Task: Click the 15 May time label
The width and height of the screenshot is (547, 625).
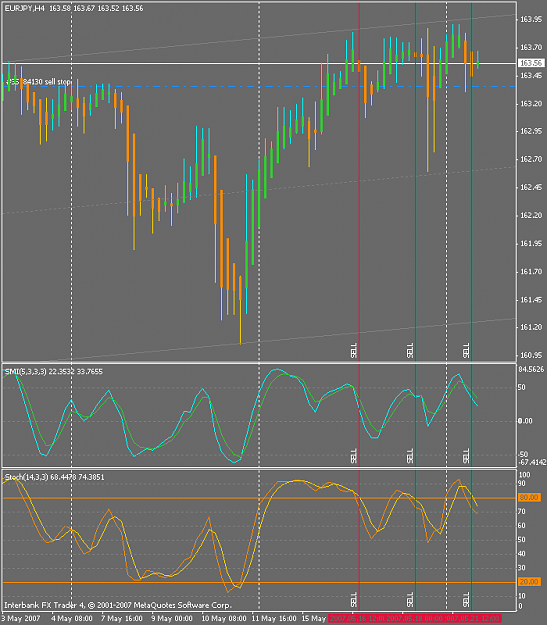Action: point(314,619)
